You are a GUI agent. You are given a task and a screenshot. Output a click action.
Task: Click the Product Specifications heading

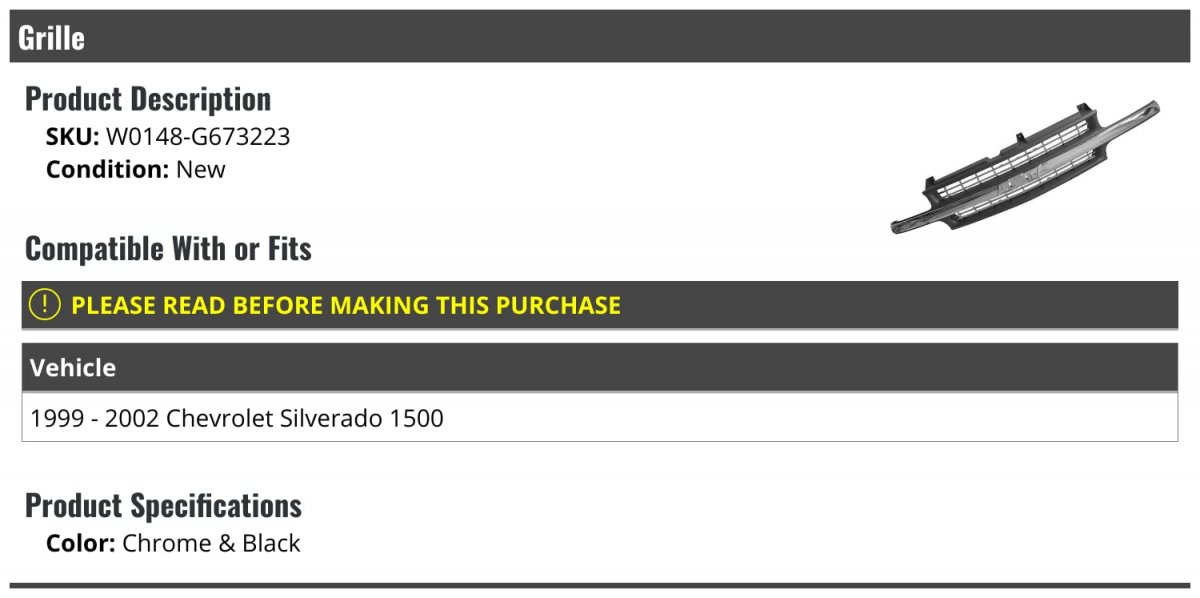click(163, 505)
